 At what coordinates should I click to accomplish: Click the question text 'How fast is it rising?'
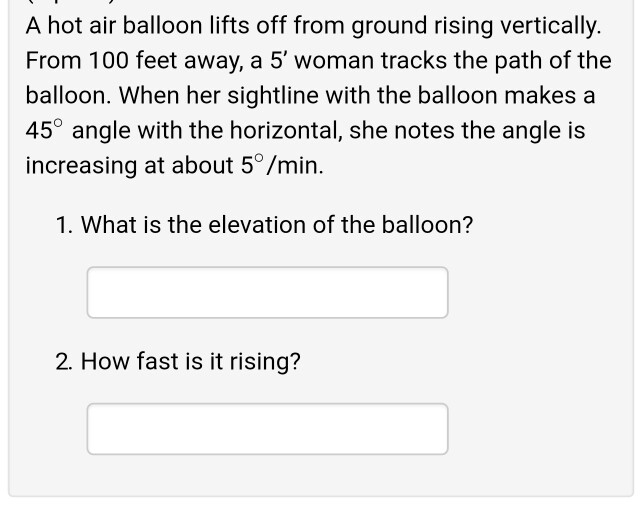(x=191, y=361)
